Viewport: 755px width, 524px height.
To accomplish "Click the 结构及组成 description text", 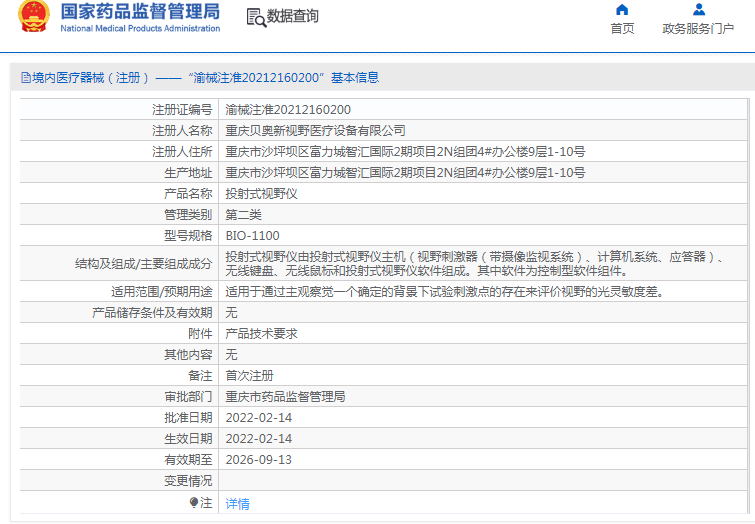I will (x=474, y=263).
